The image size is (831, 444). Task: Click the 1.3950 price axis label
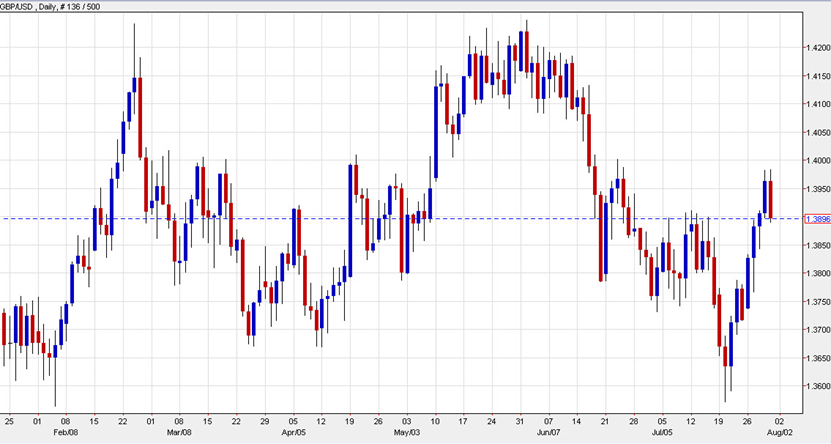point(818,189)
